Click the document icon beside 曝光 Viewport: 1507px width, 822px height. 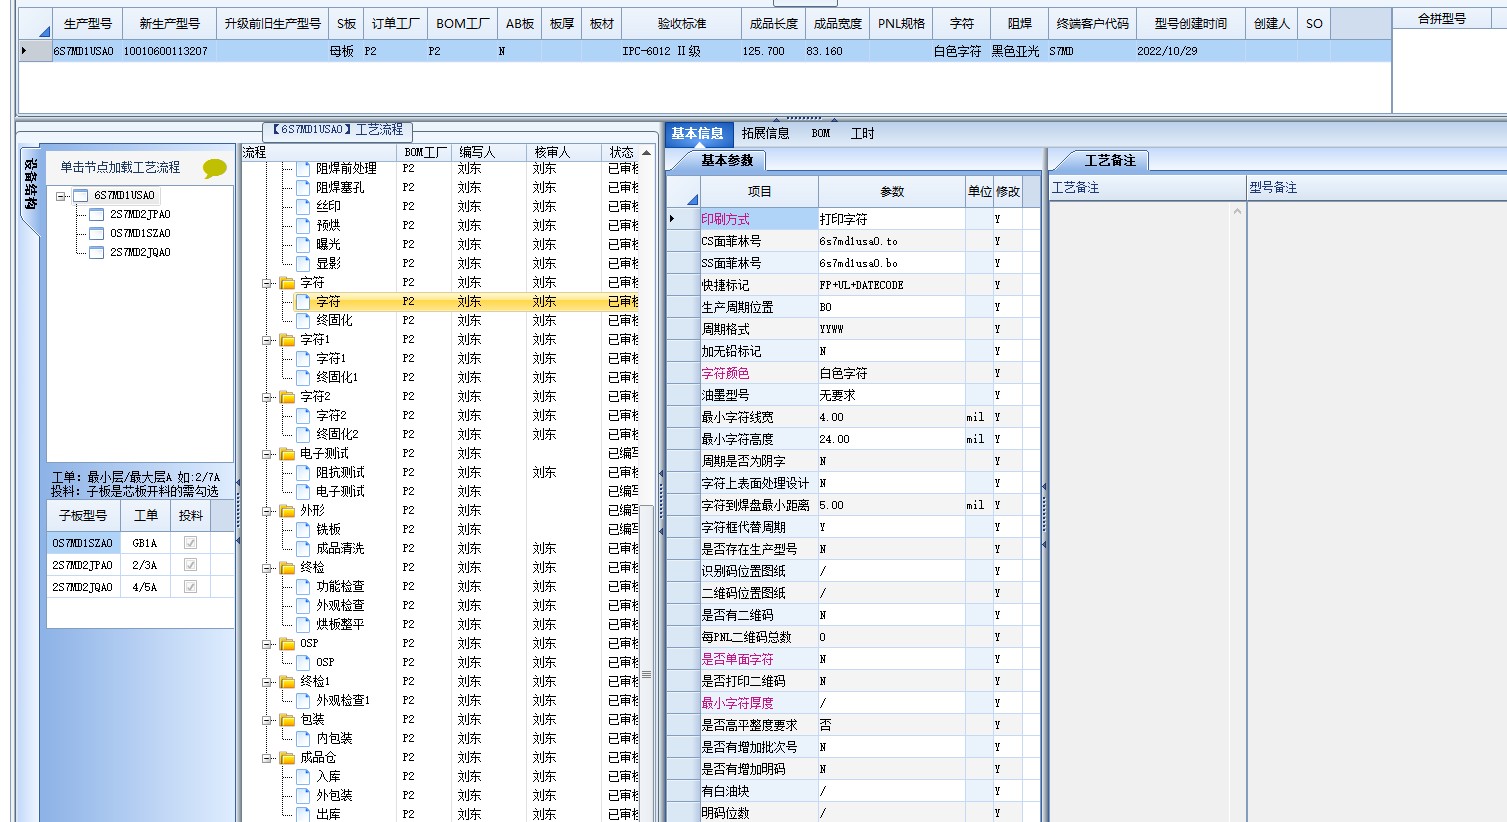click(x=303, y=244)
